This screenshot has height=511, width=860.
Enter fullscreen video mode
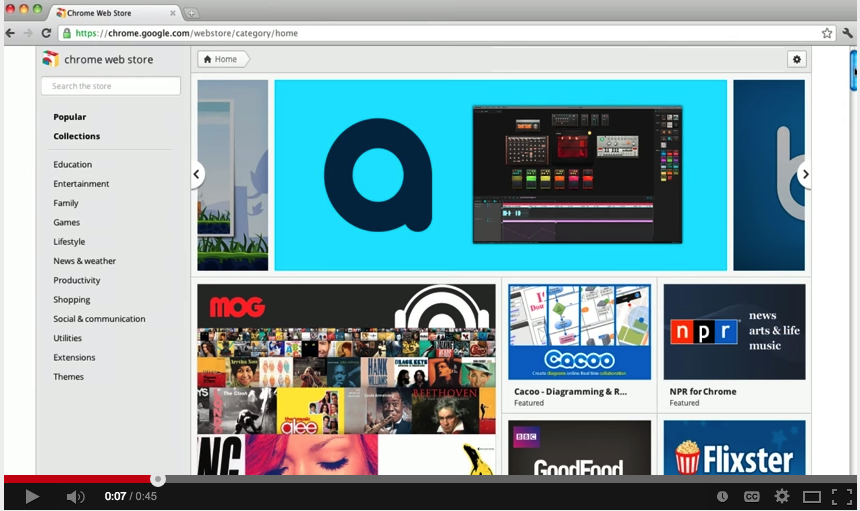(x=842, y=497)
